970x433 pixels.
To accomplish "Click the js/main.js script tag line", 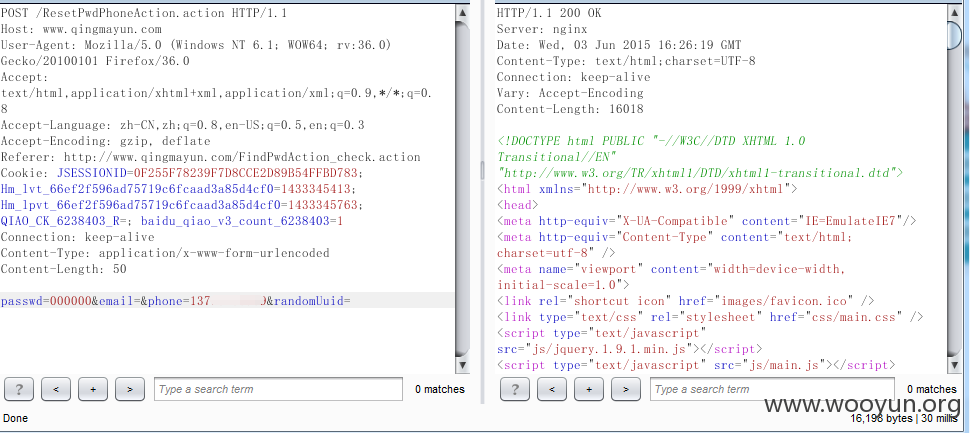I will click(696, 366).
